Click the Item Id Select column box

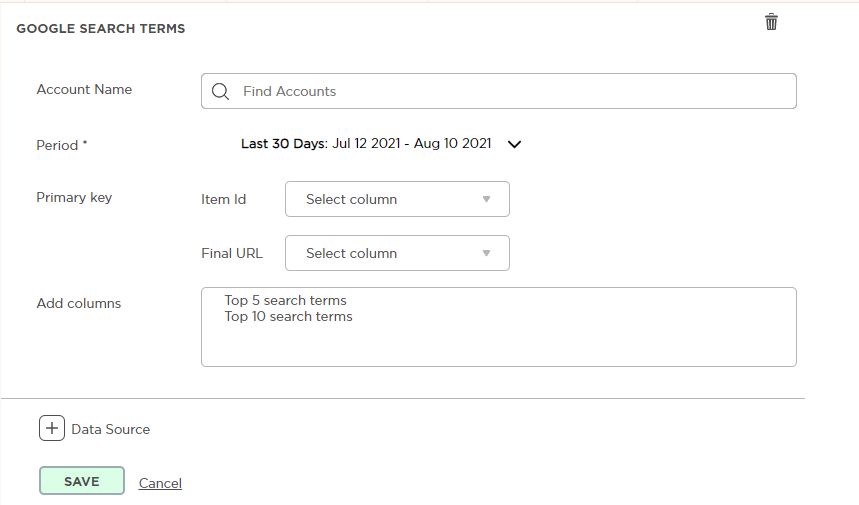397,199
